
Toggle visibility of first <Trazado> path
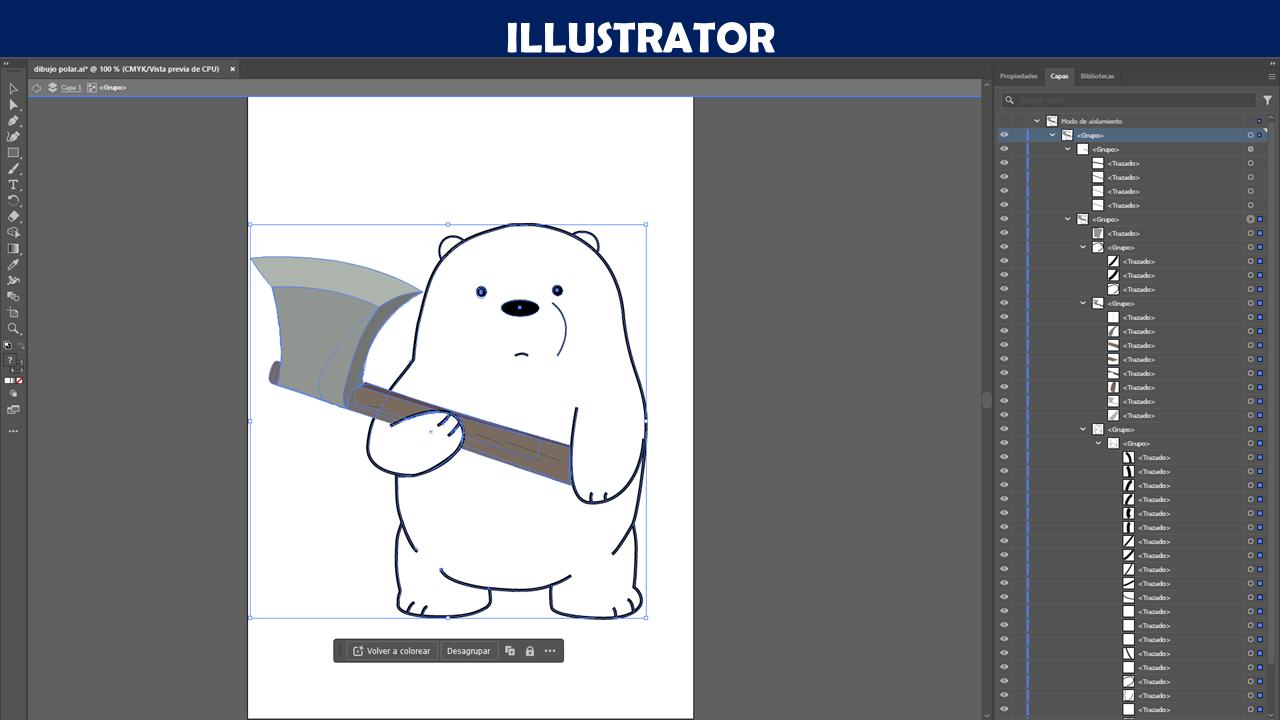1004,163
